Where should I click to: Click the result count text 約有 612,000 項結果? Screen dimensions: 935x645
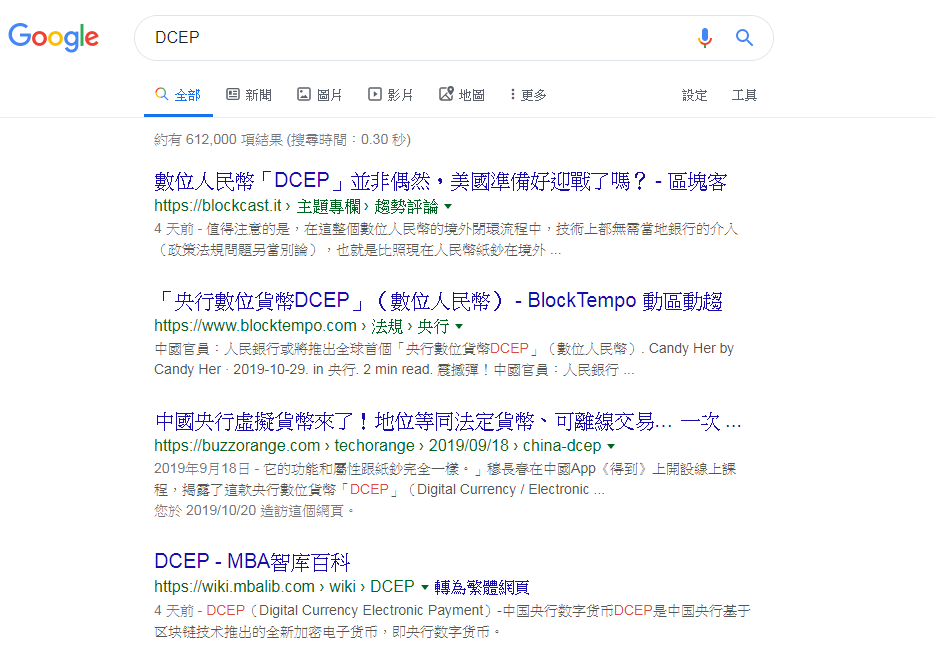[218, 139]
